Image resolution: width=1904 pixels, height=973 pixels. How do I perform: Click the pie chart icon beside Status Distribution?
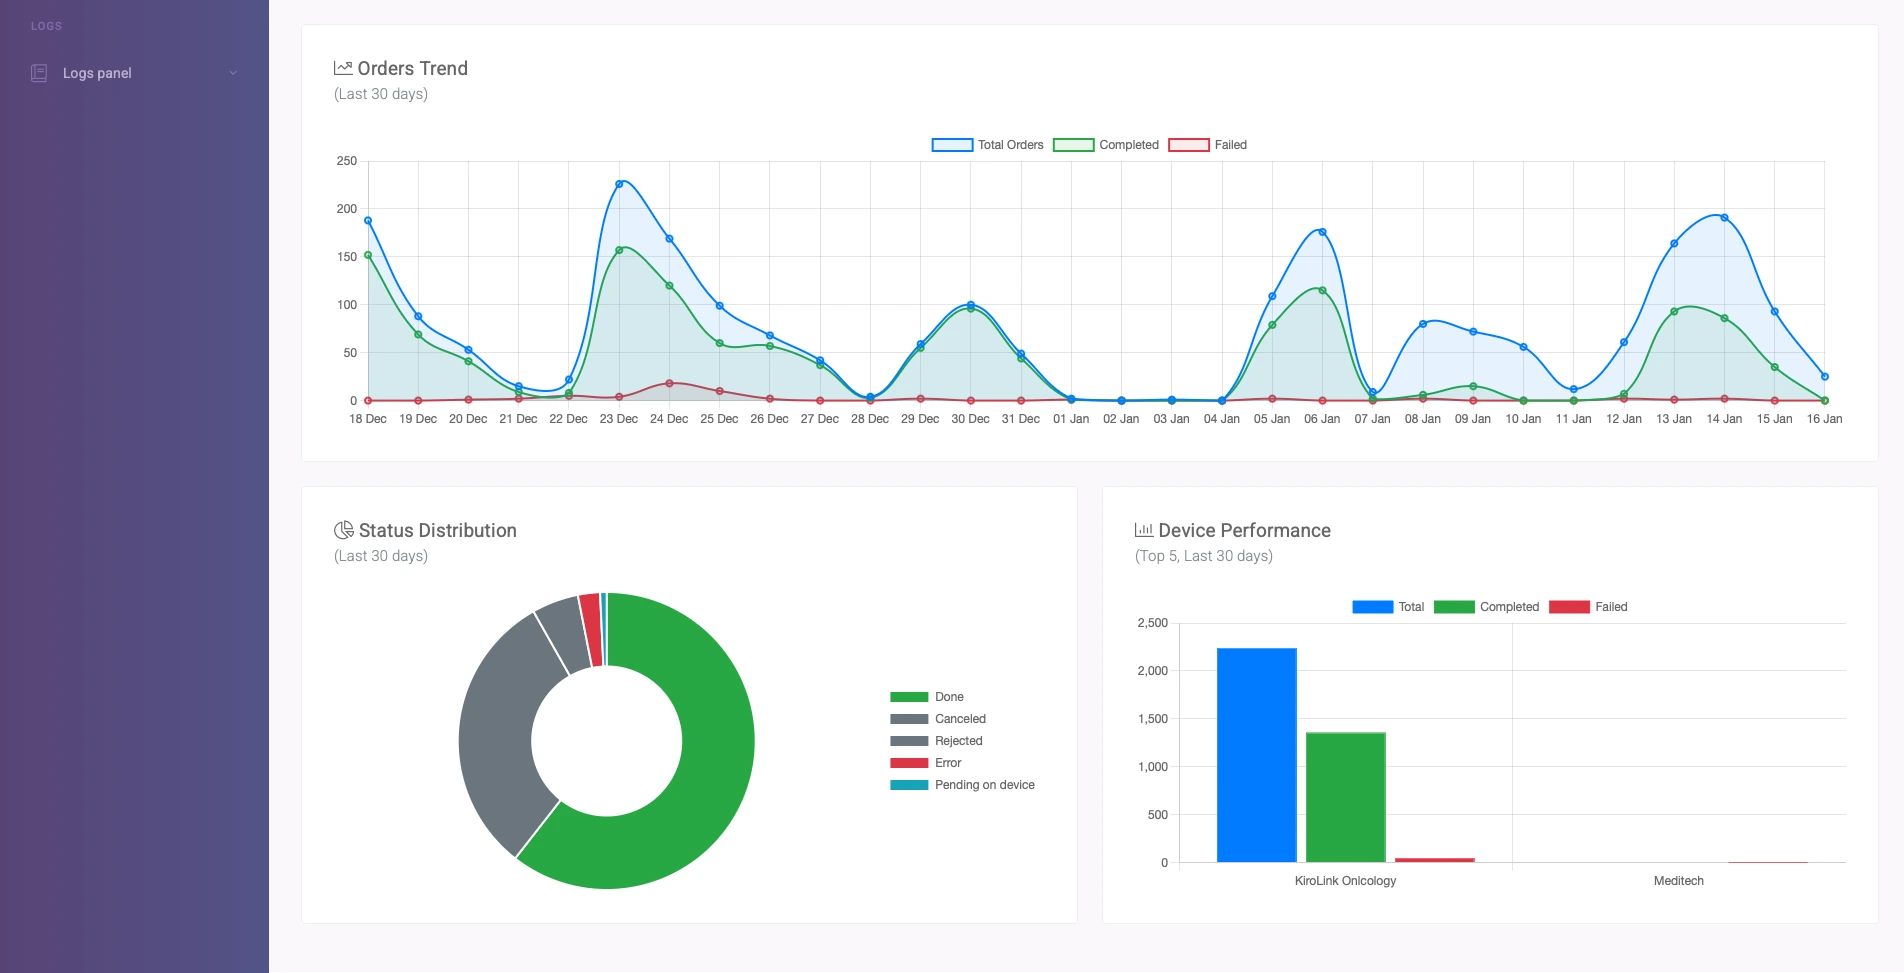point(345,529)
